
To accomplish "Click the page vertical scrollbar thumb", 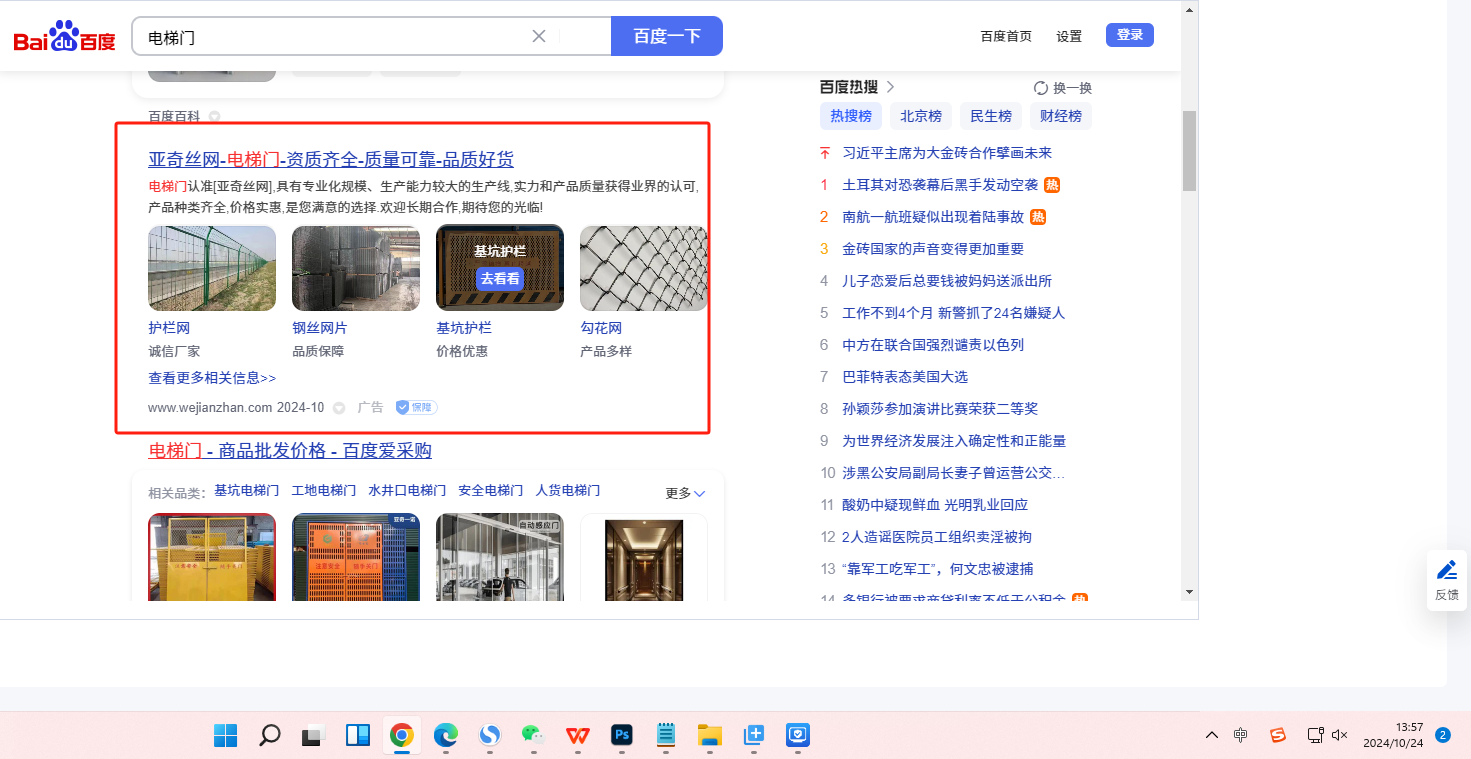I will [1189, 150].
